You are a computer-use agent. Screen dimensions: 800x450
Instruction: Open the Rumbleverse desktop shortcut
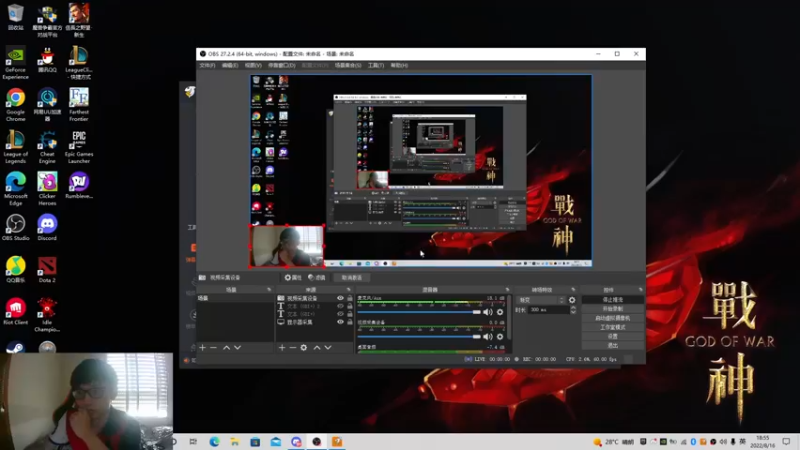click(79, 185)
